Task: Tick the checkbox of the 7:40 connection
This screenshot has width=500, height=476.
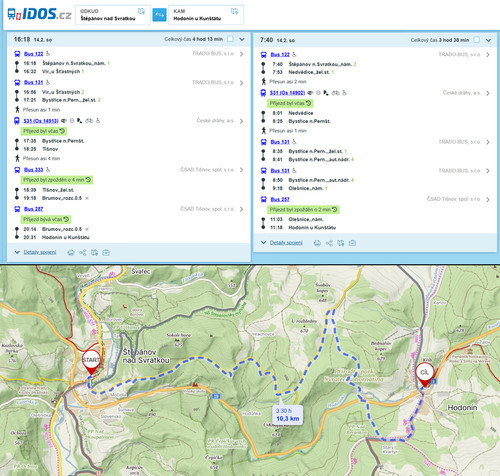Action: [477, 40]
